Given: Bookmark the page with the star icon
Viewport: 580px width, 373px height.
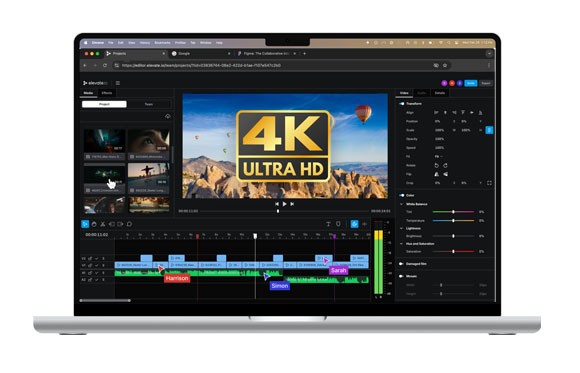Looking at the screenshot, I should tap(445, 65).
